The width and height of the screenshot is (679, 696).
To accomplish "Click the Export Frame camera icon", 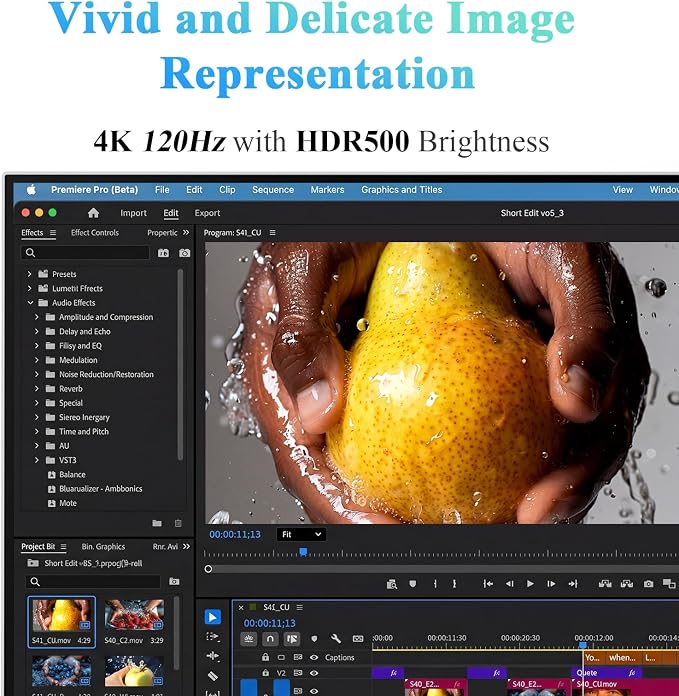I will [x=648, y=584].
